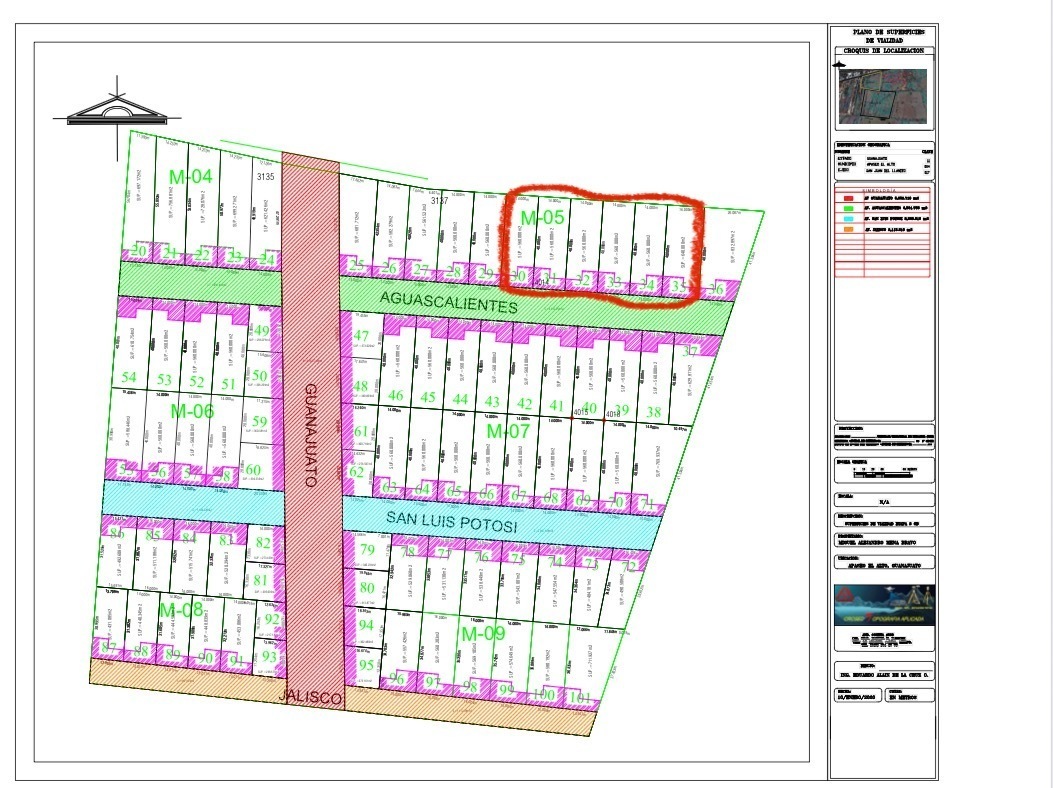1053x788 pixels.
Task: Select lot number 100
Action: pyautogui.click(x=544, y=695)
